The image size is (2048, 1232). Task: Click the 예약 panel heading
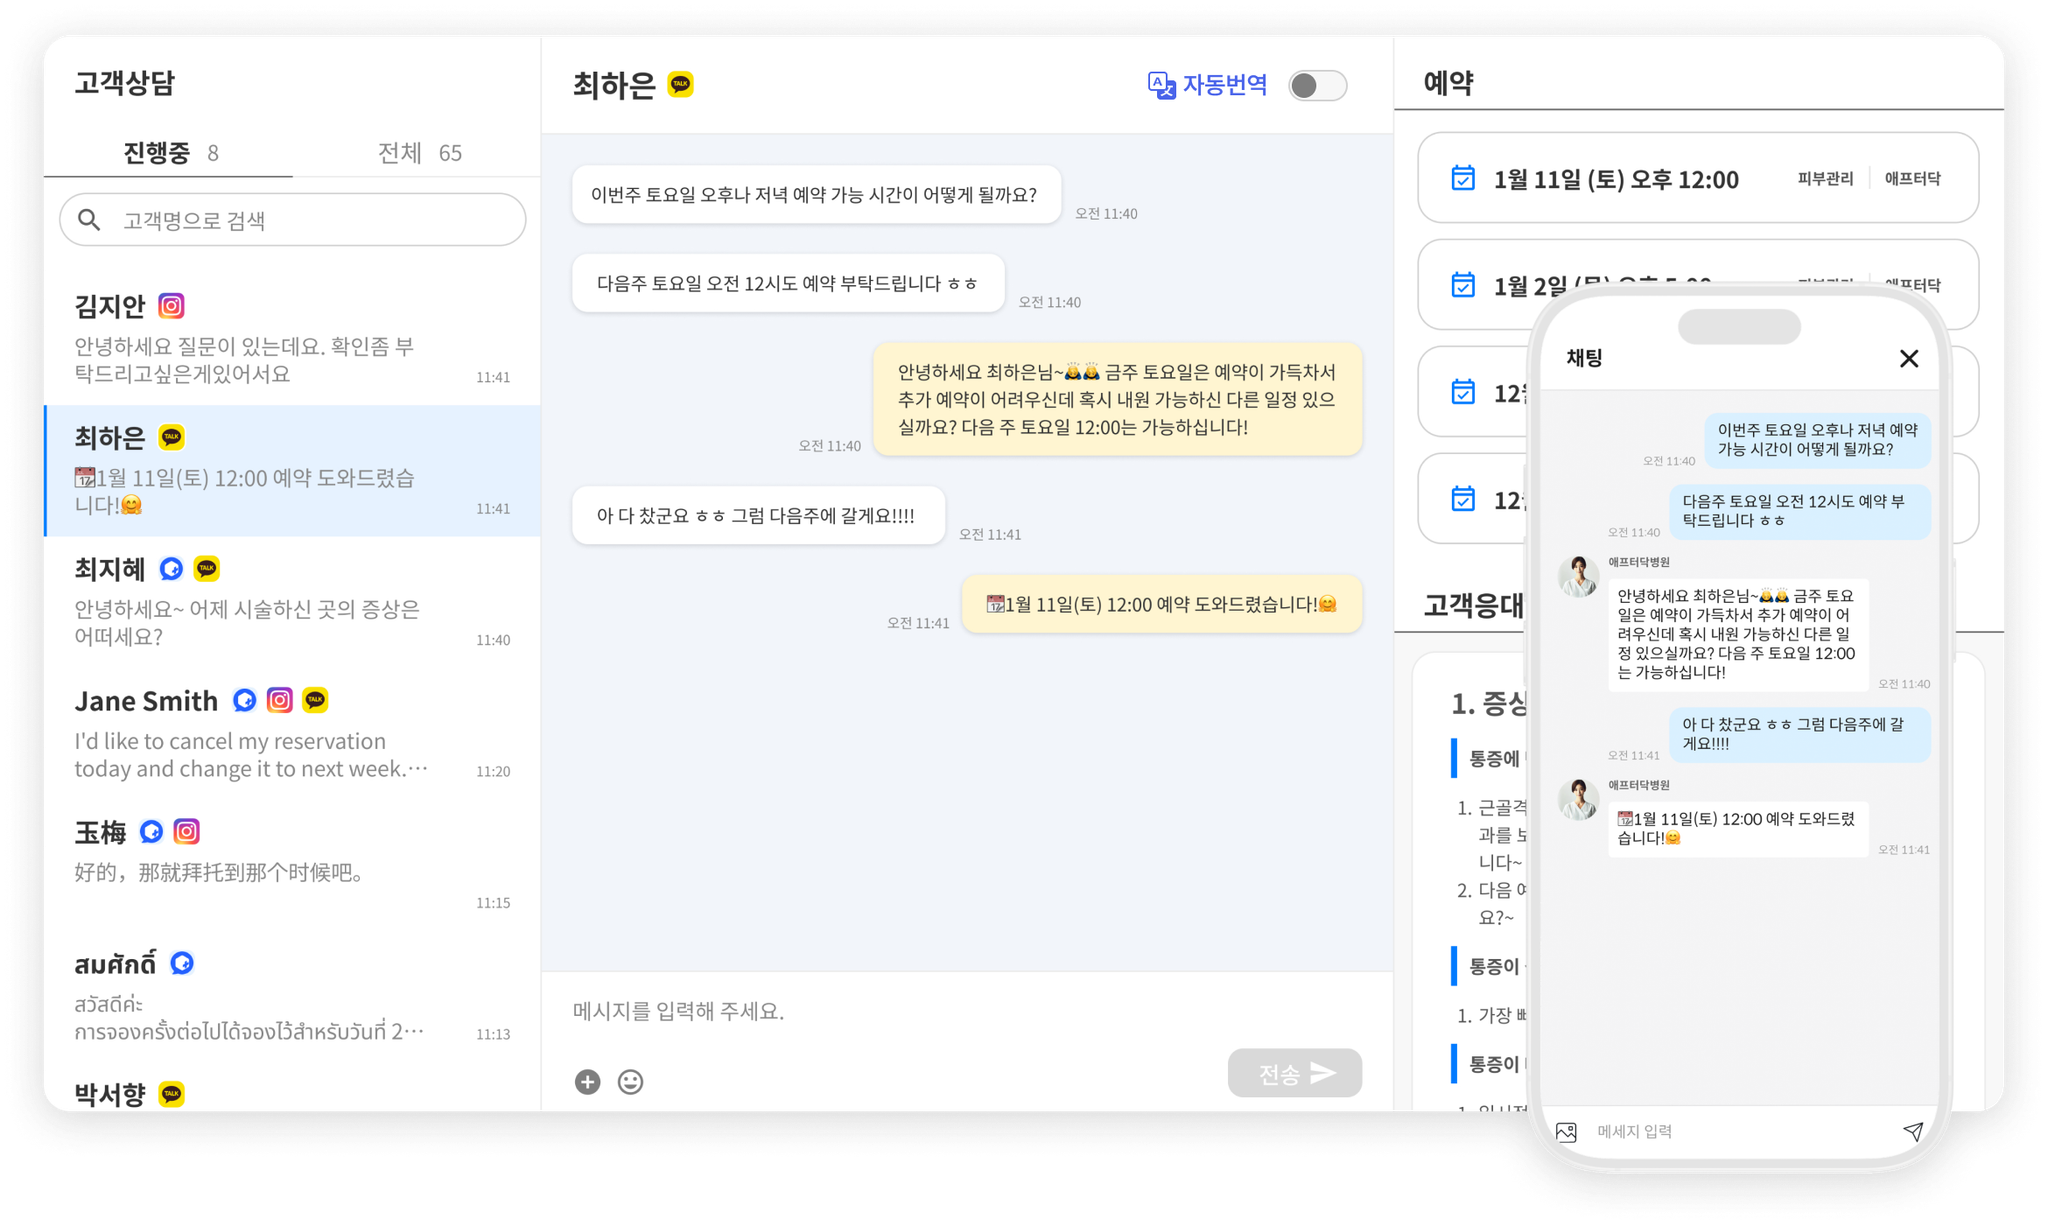pyautogui.click(x=1448, y=82)
